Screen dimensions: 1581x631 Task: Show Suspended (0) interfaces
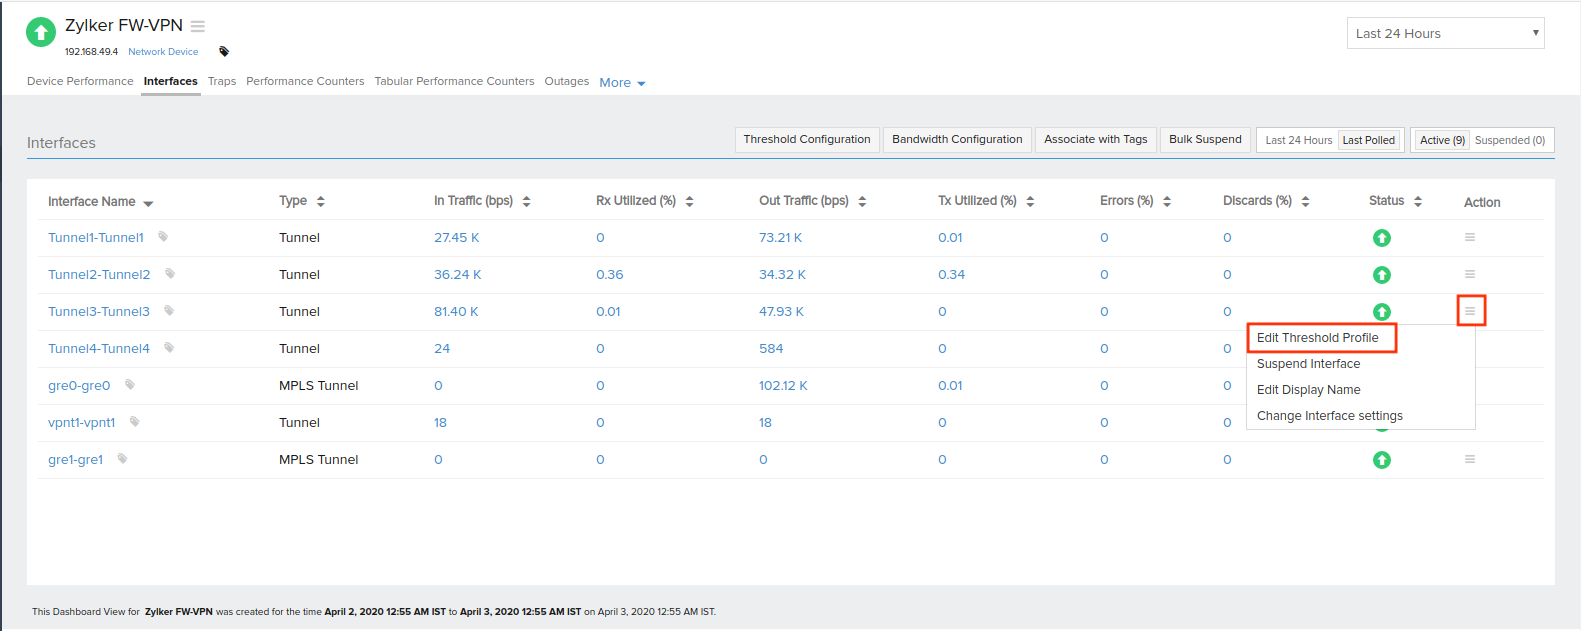click(1509, 140)
